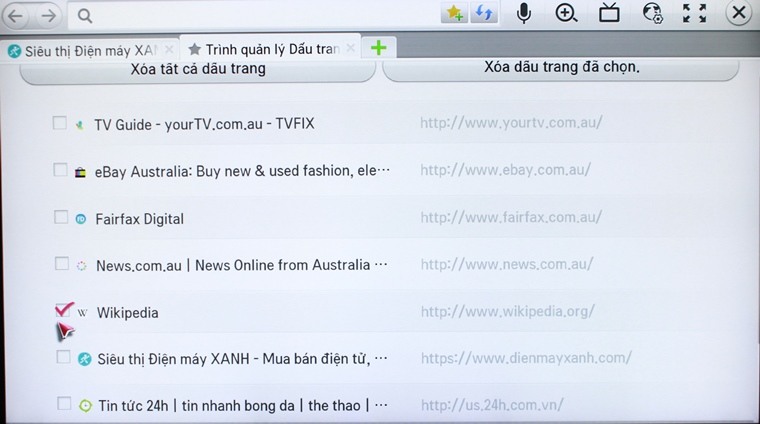The width and height of the screenshot is (760, 424).
Task: Check the eBay Australia bookmark checkbox
Action: coord(60,170)
